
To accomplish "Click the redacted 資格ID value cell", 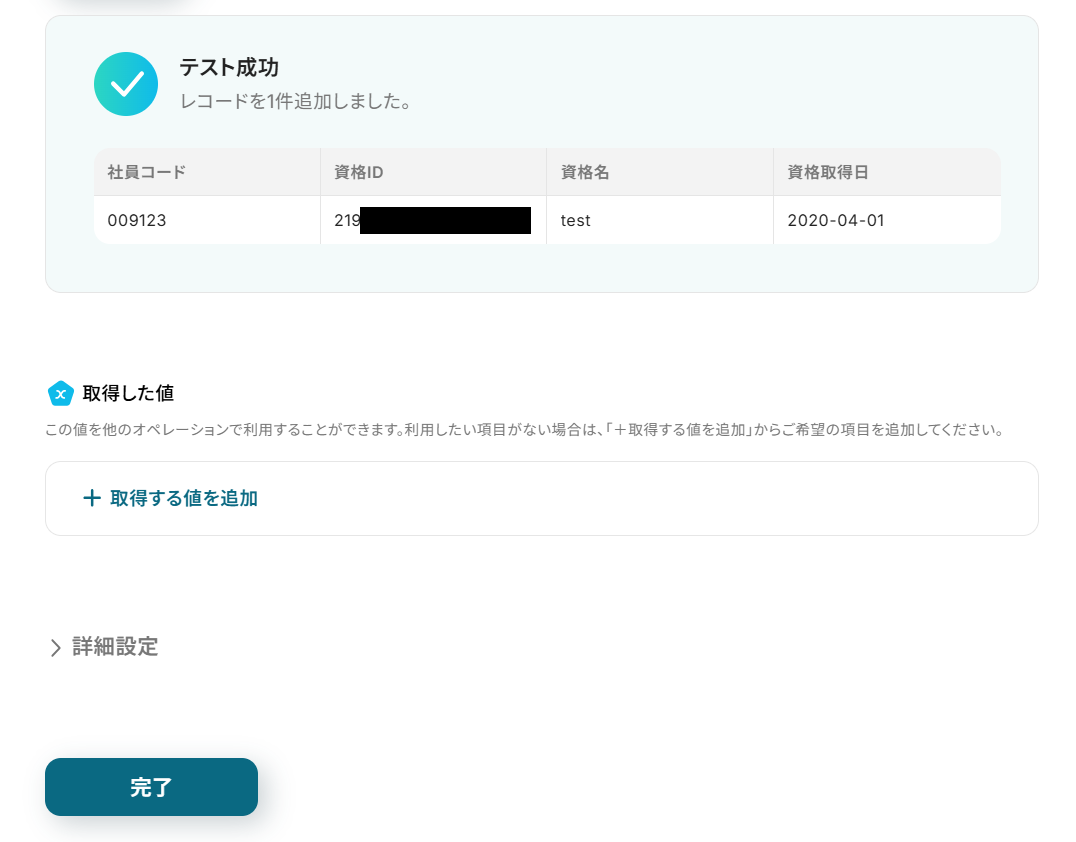I will coord(434,220).
